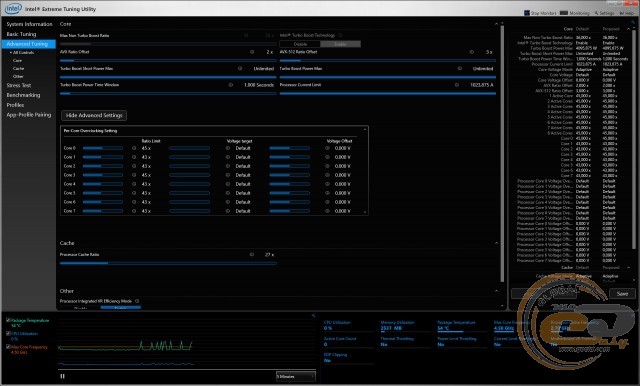
Task: Collapse the Cache section chevron
Action: point(496,243)
